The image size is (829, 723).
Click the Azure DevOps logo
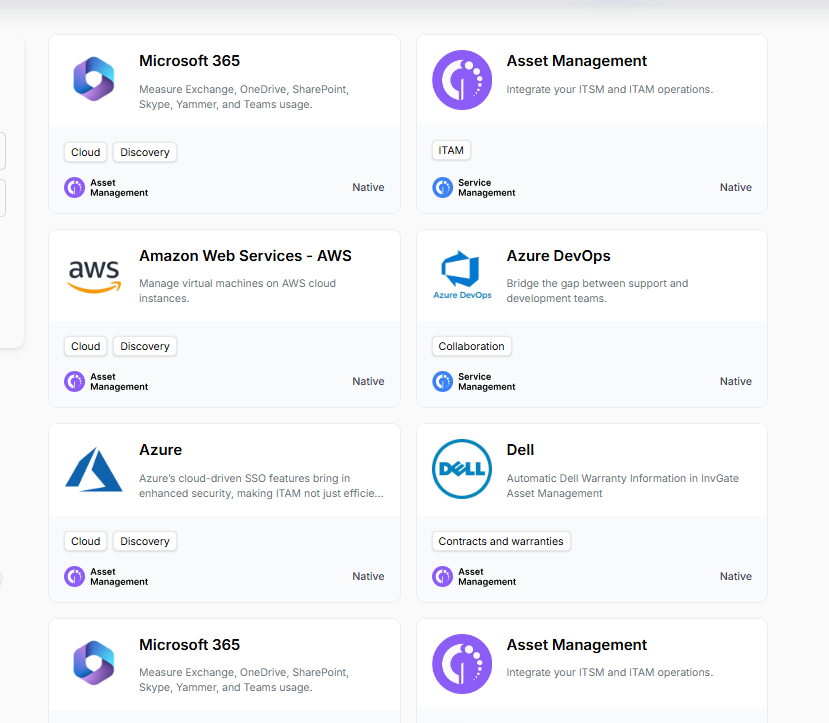tap(462, 275)
